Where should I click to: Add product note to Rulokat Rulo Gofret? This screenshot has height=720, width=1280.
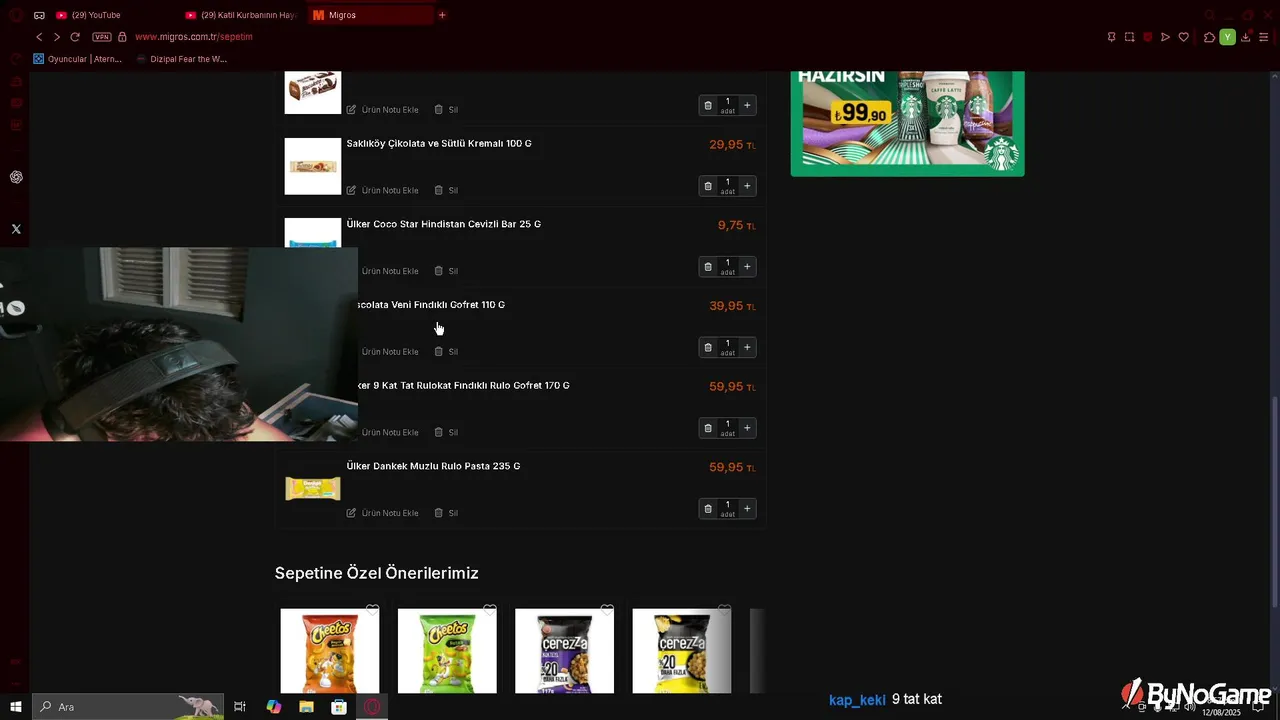tap(389, 432)
